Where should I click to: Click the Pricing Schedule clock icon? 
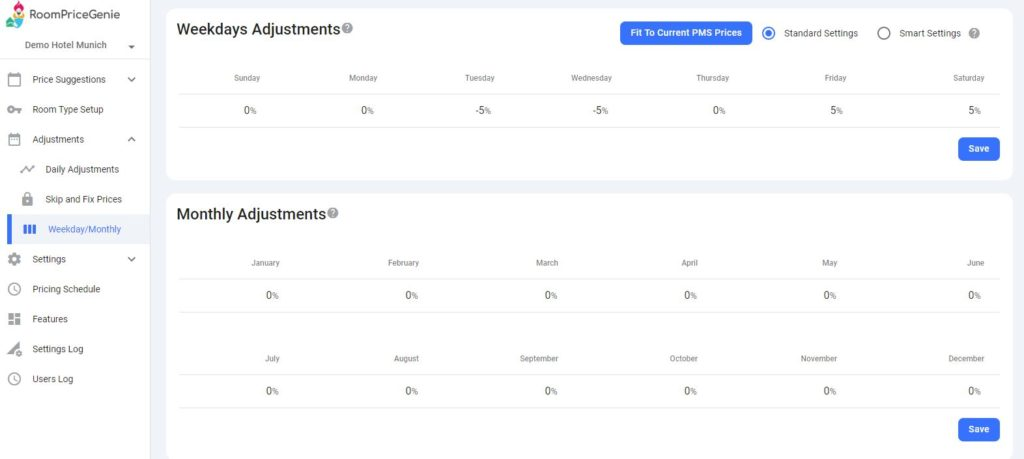tap(14, 289)
